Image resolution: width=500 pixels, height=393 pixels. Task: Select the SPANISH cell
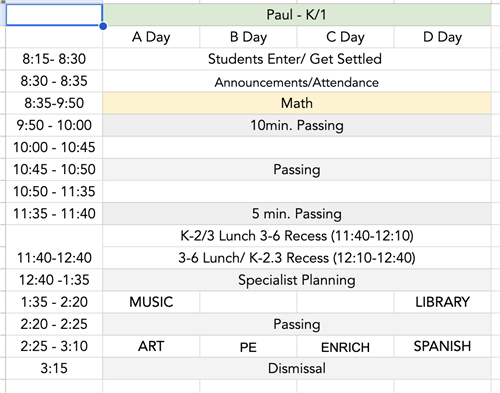click(x=442, y=346)
